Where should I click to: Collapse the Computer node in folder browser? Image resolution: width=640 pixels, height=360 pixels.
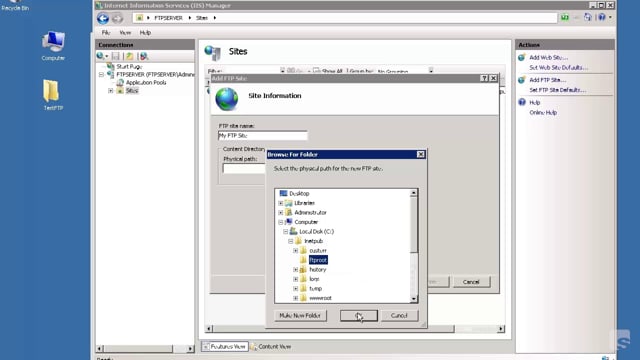point(280,222)
